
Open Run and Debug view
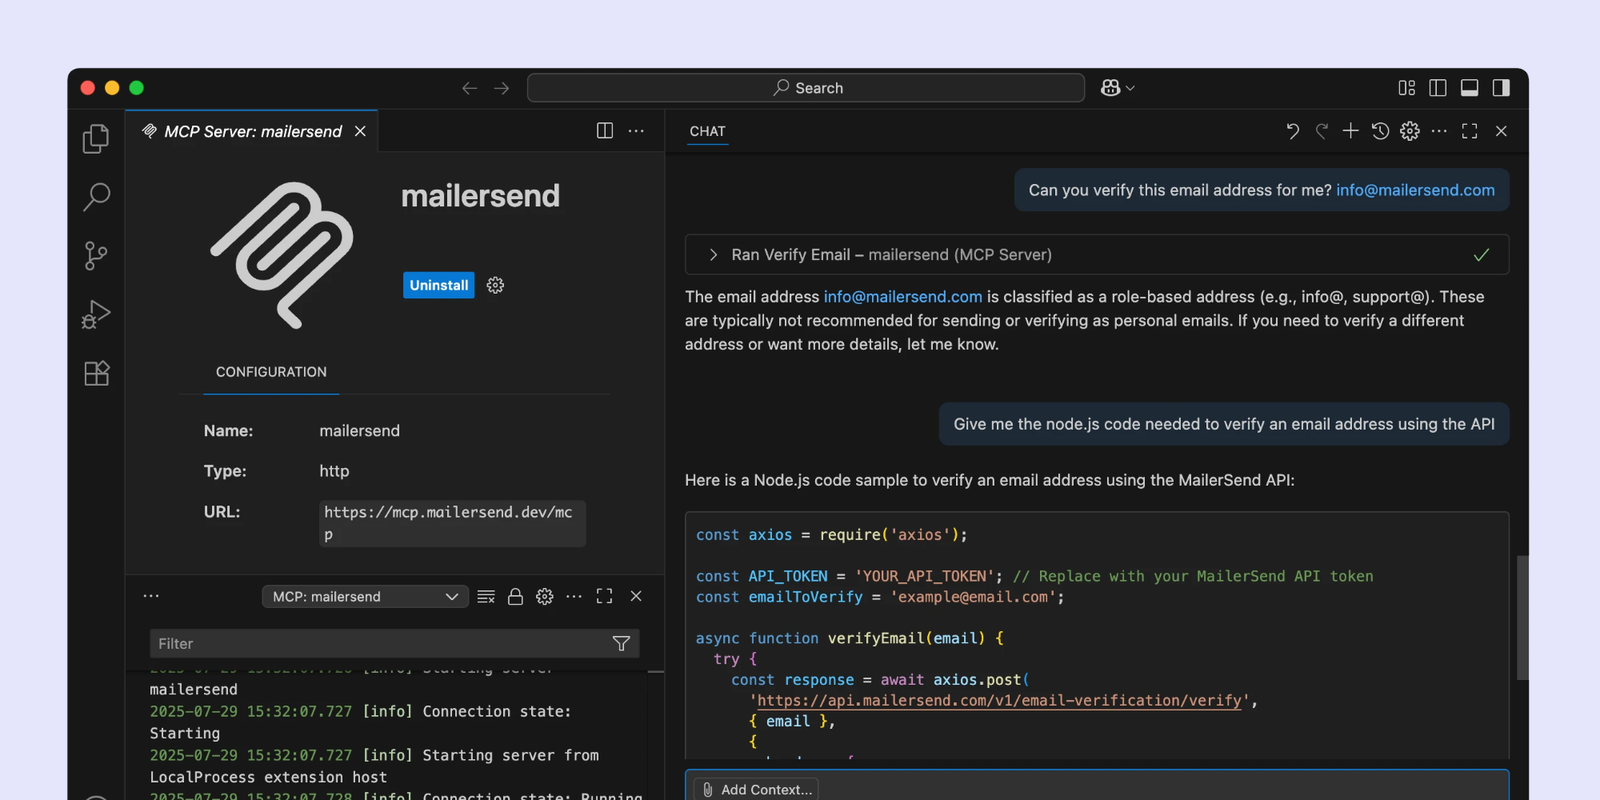96,315
